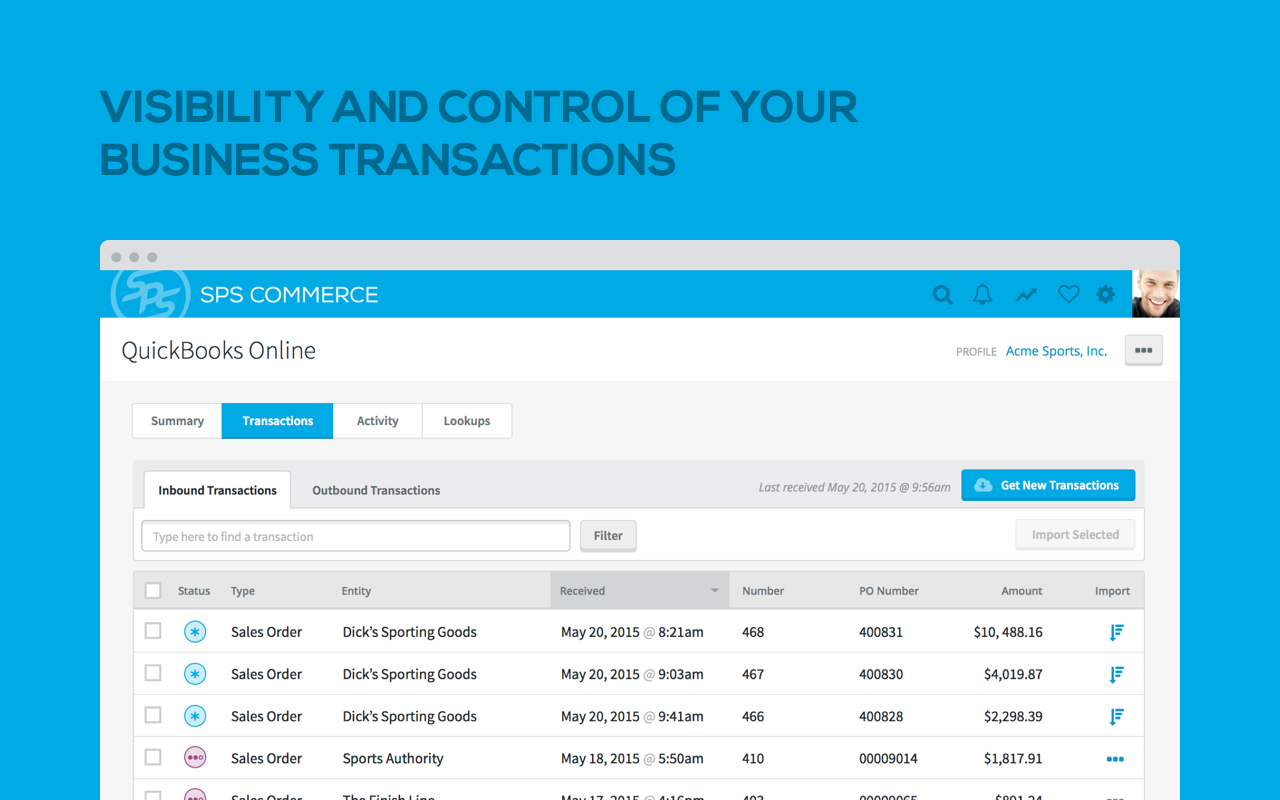Open the trend chart icon in header
Screen dimensions: 1280x800
point(1026,295)
